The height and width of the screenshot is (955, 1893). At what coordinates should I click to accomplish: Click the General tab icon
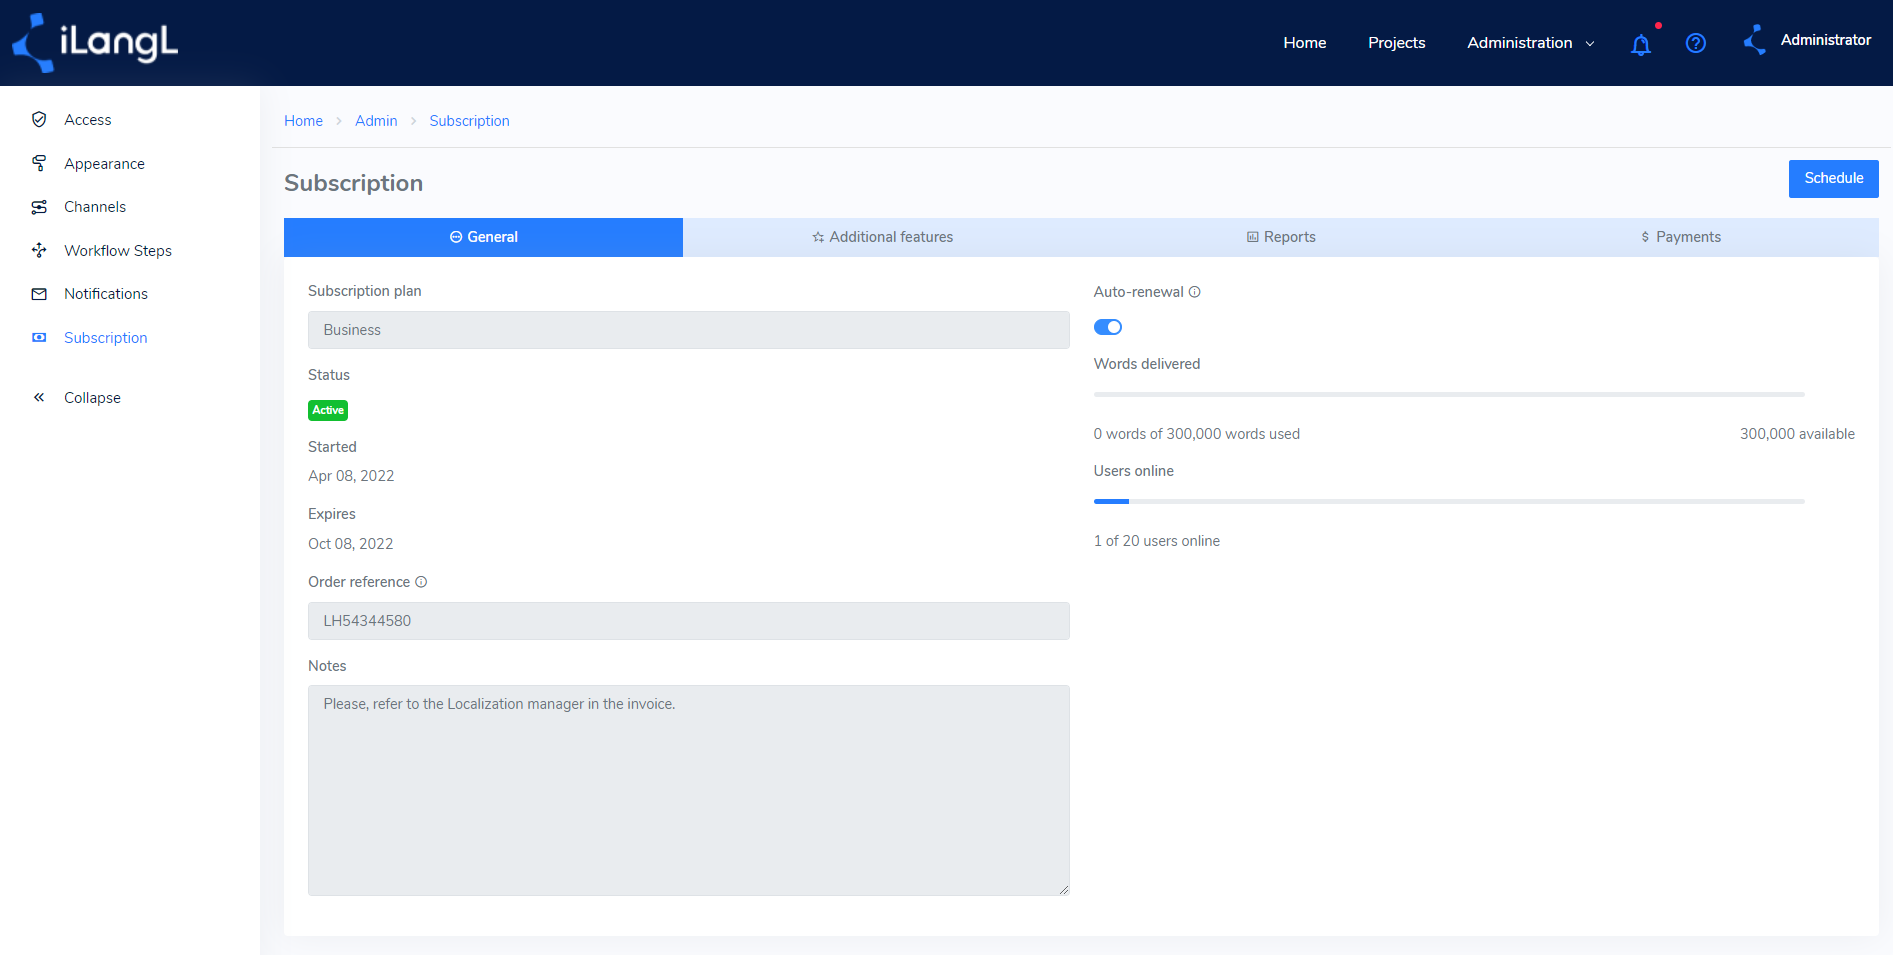pyautogui.click(x=456, y=237)
